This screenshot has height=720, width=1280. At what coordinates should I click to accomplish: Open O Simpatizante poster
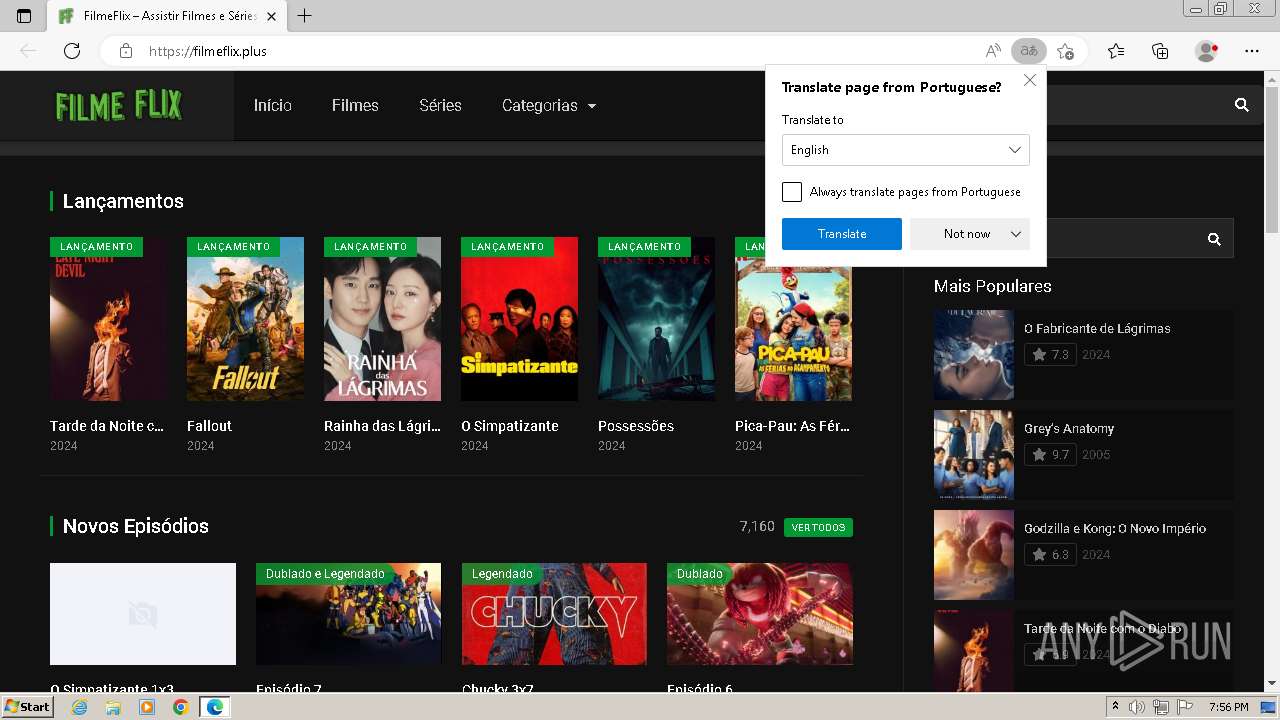pyautogui.click(x=519, y=319)
